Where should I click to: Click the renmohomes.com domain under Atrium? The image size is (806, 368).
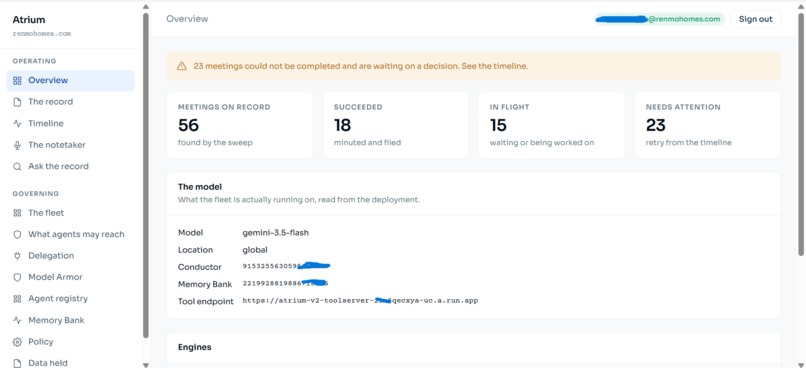(x=42, y=34)
